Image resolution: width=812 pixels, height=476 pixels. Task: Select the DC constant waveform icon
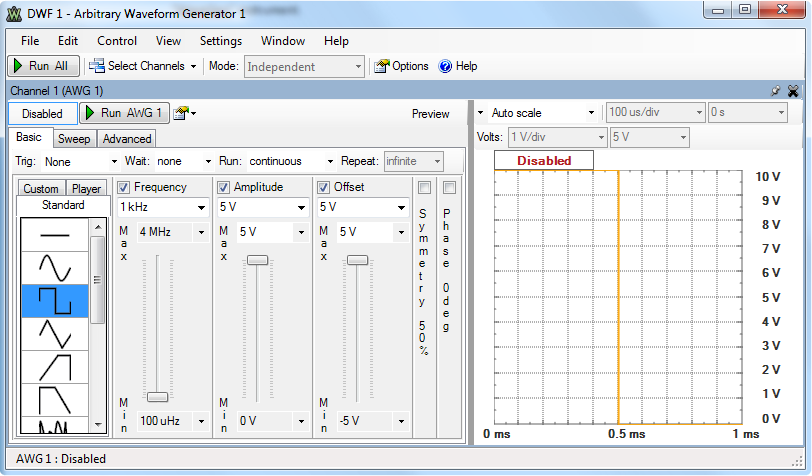54,235
